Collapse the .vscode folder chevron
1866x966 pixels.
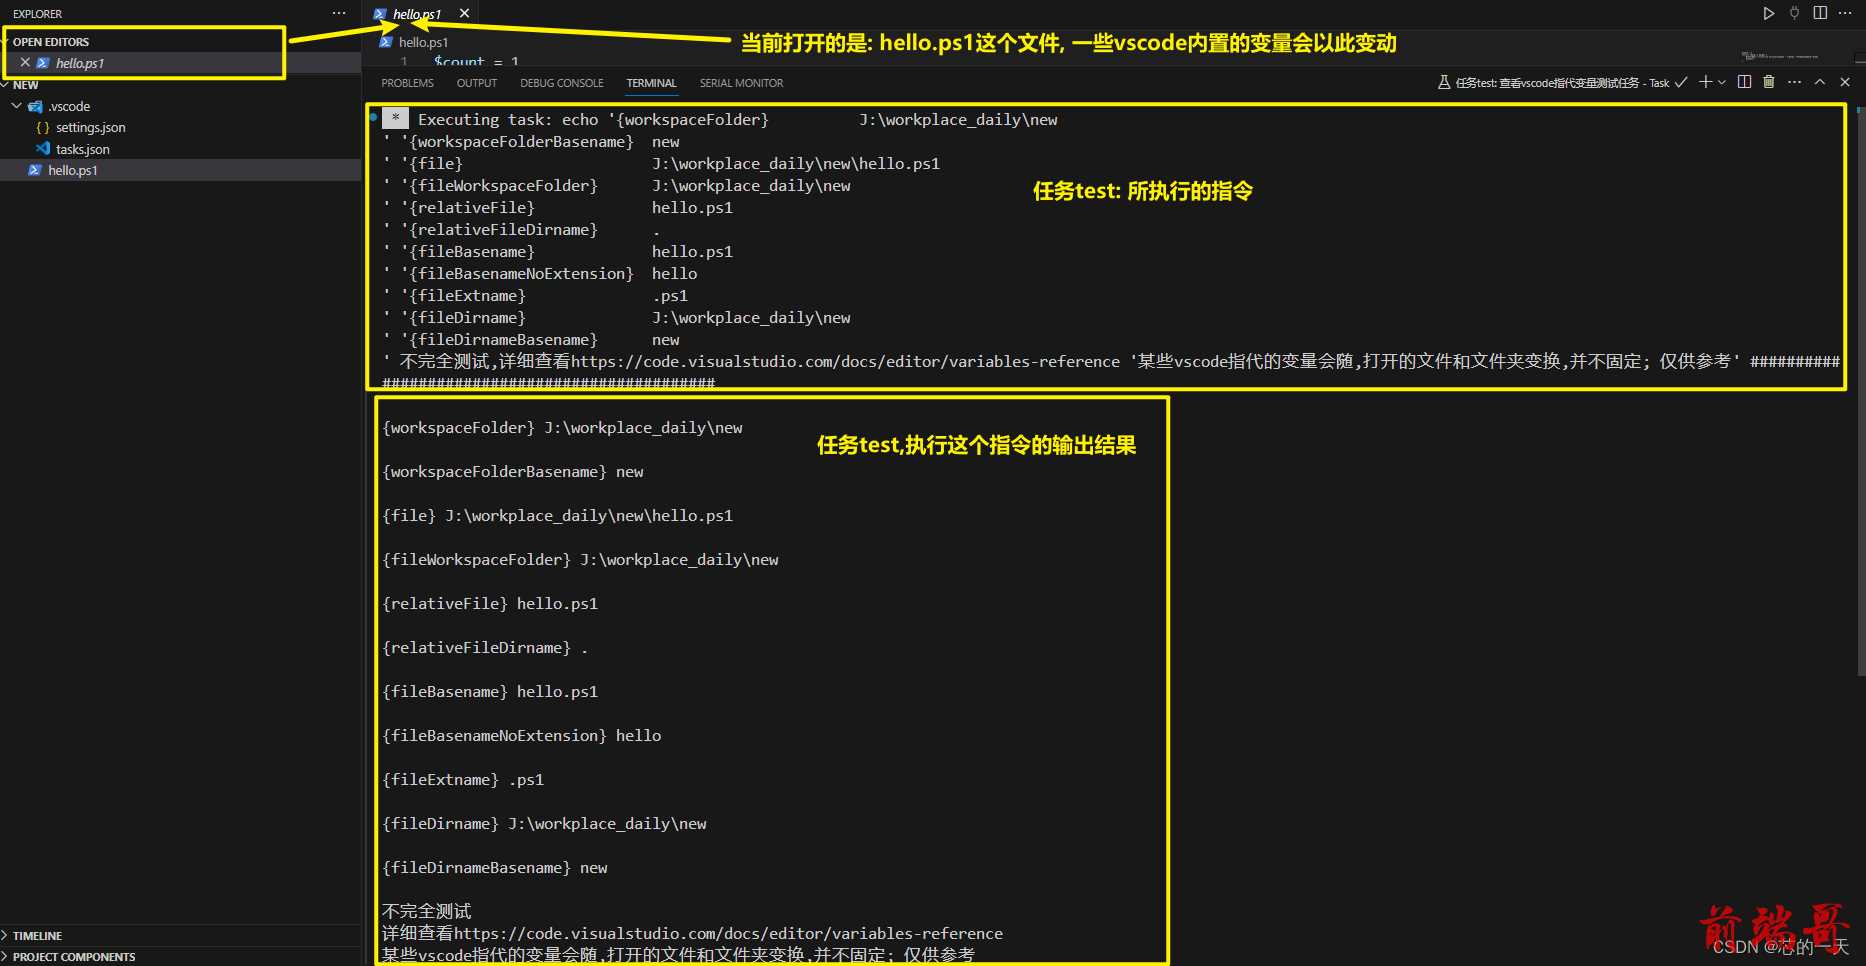[16, 106]
